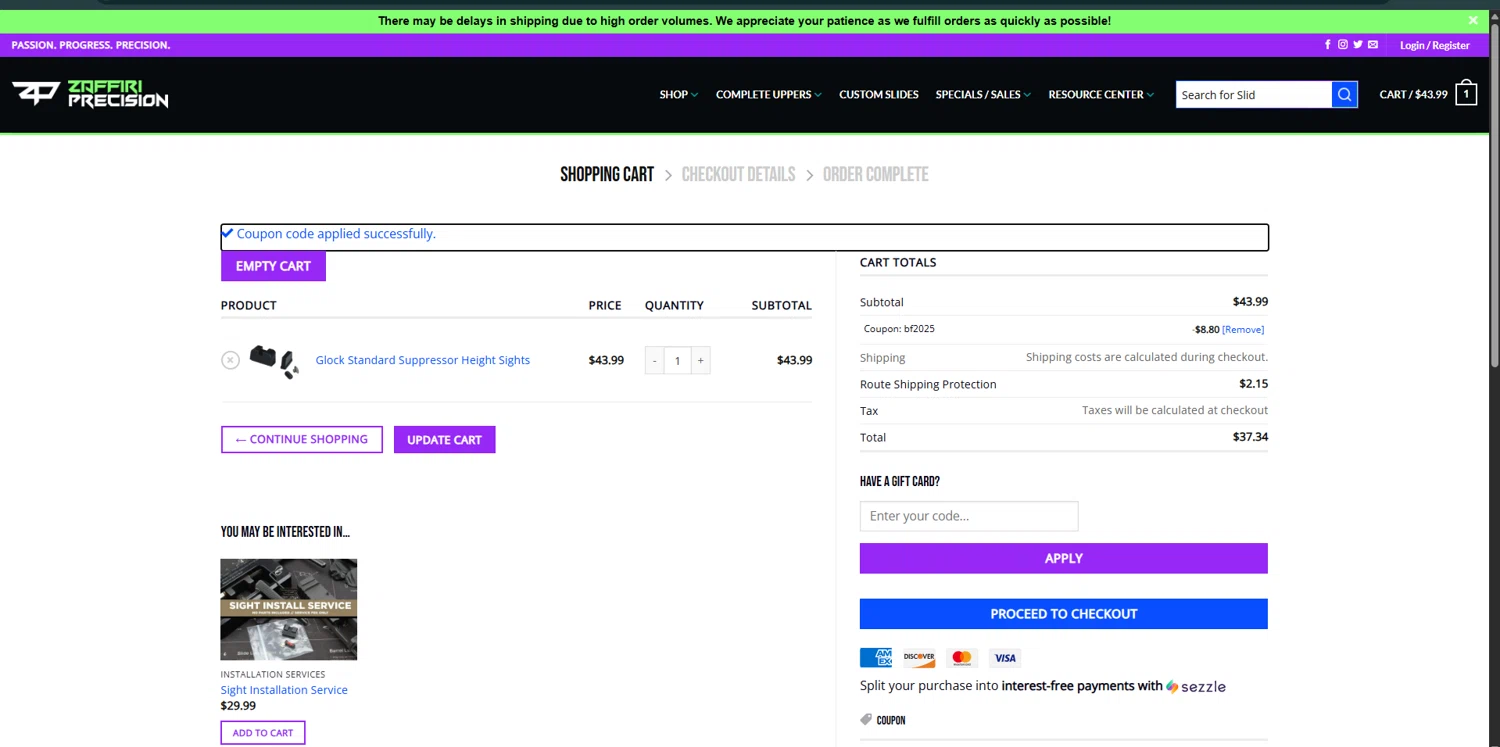
Task: Click the 'Coupon code applied successfully.' message
Action: (x=336, y=234)
